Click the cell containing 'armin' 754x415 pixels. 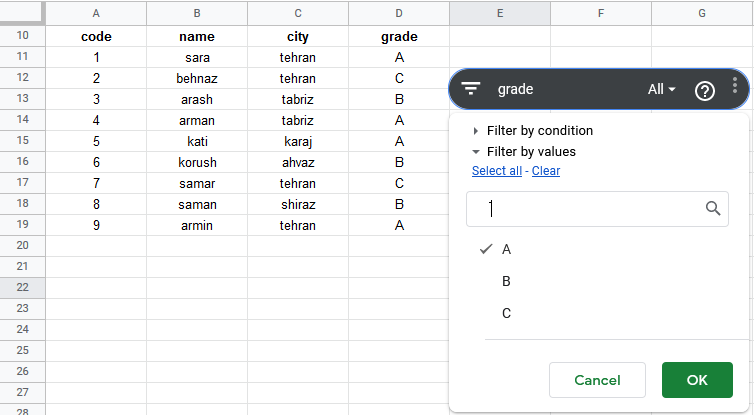[197, 225]
